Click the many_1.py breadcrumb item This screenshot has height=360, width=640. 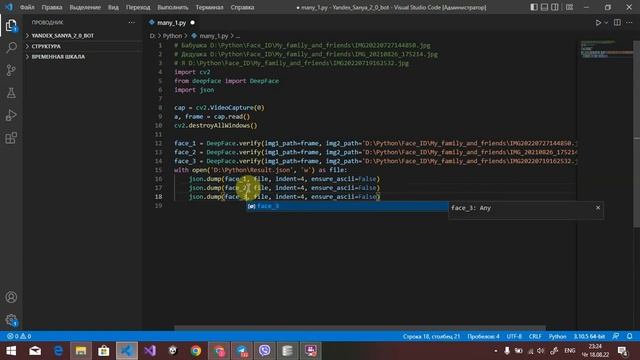(x=213, y=36)
